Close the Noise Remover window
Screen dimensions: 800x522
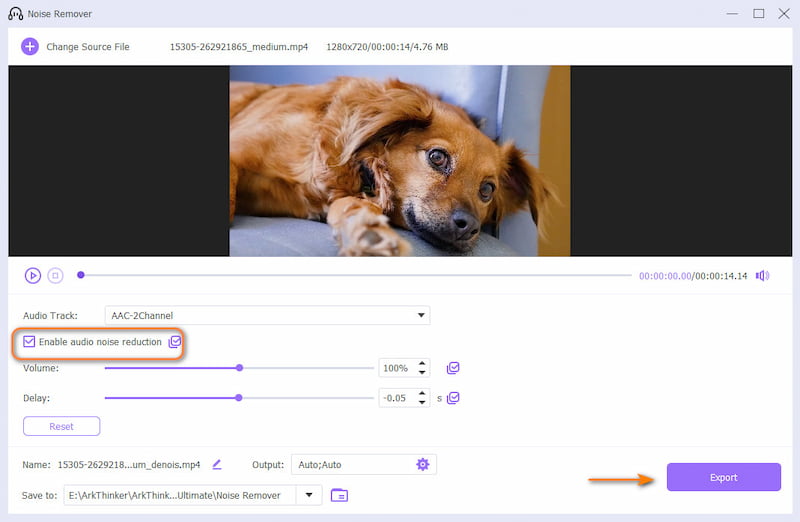[784, 14]
